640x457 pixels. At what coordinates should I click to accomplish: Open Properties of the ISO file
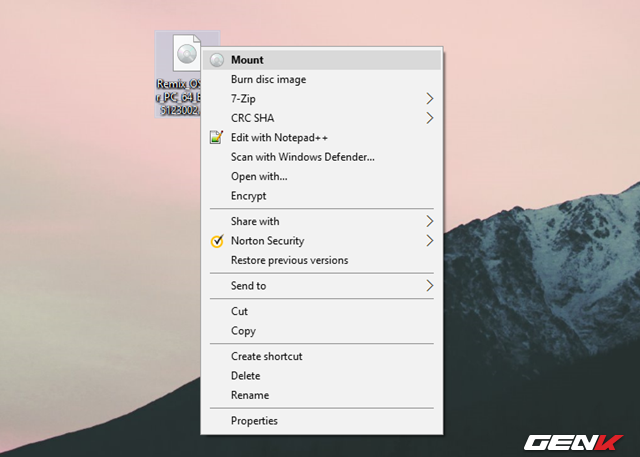tap(322, 421)
